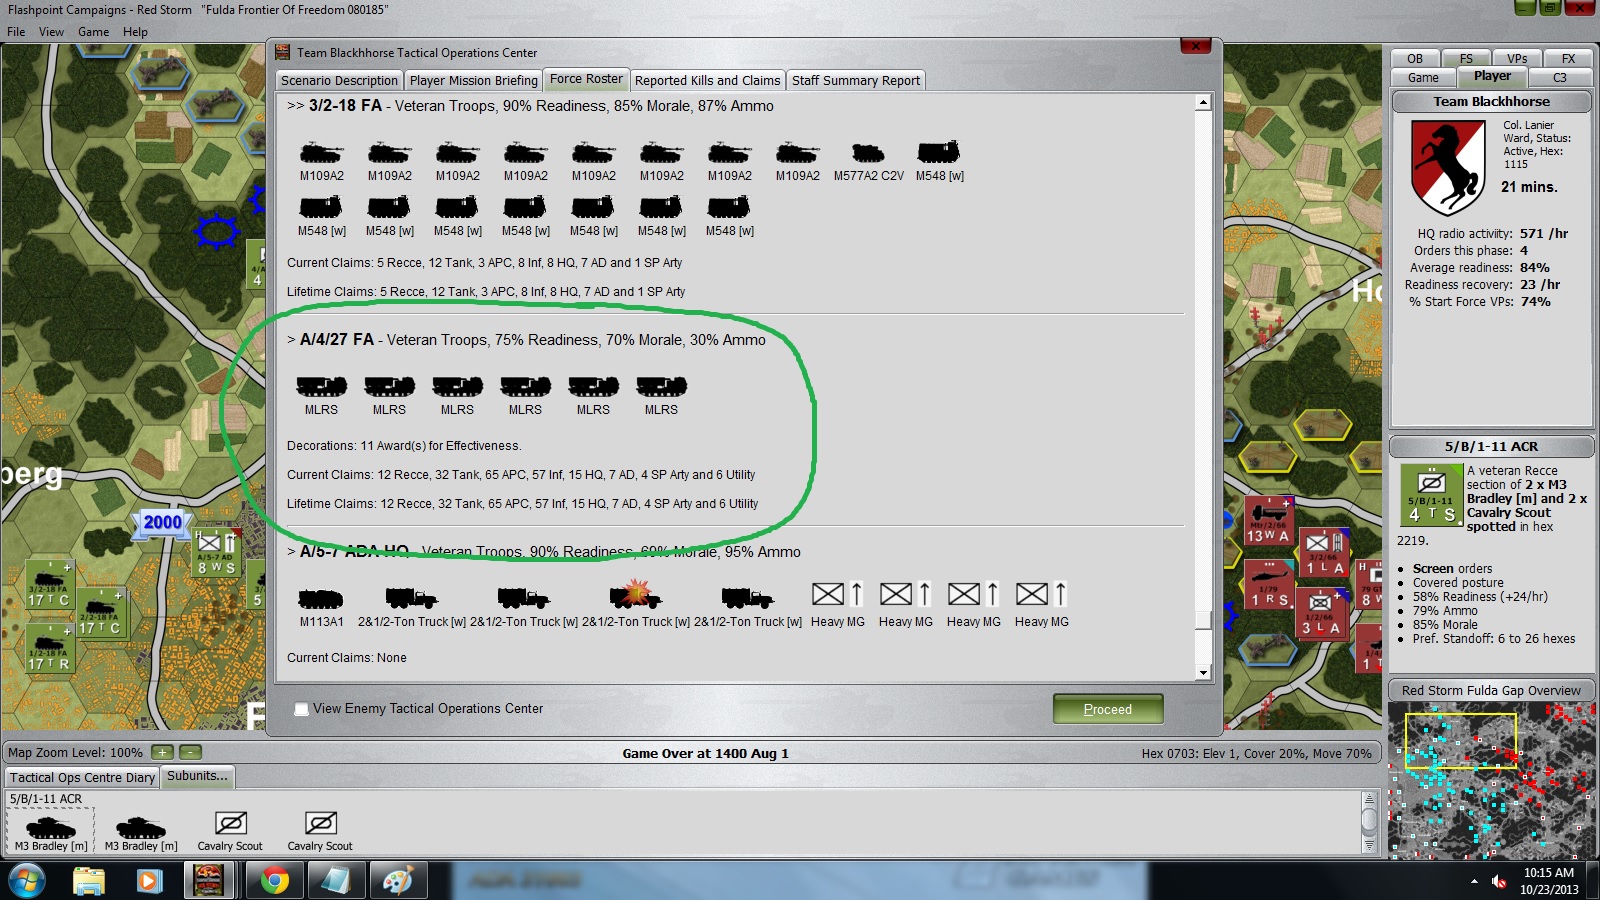Open the FS tab in side panel
The image size is (1600, 900).
[x=1466, y=58]
